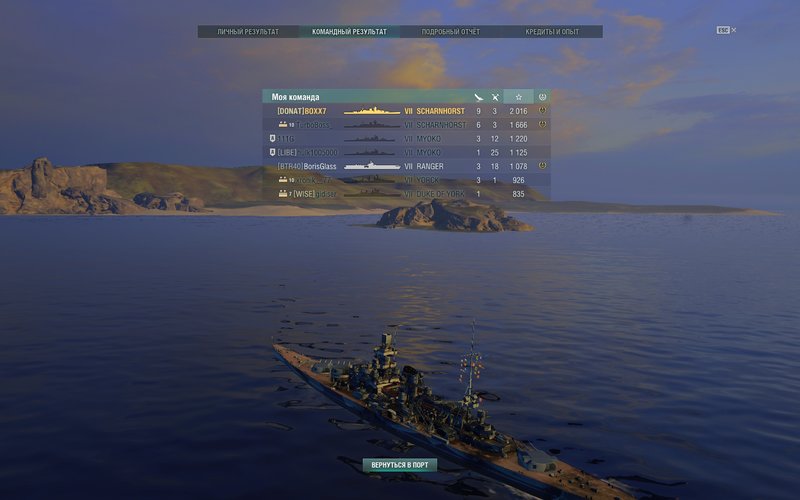Click the achievements emblem column header icon
Image resolution: width=800 pixels, height=500 pixels.
click(x=542, y=96)
